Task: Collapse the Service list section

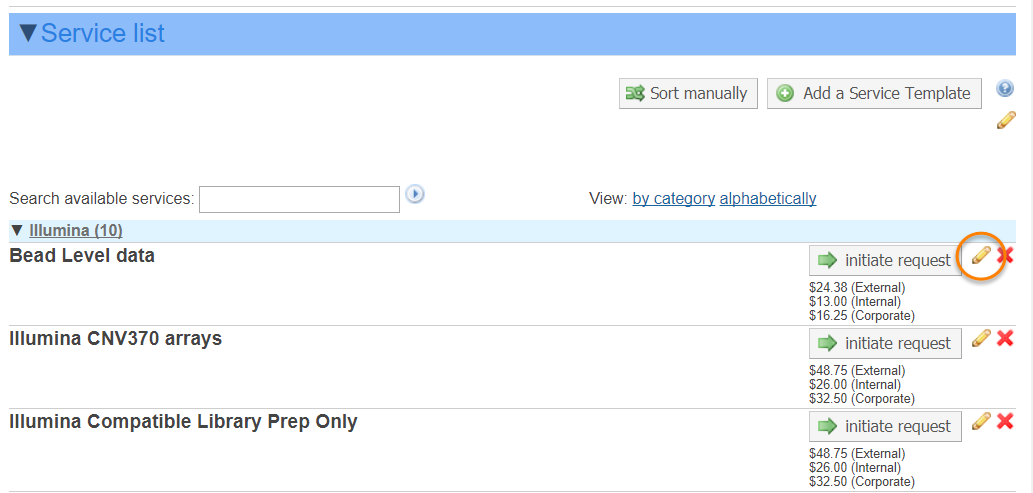Action: (28, 33)
